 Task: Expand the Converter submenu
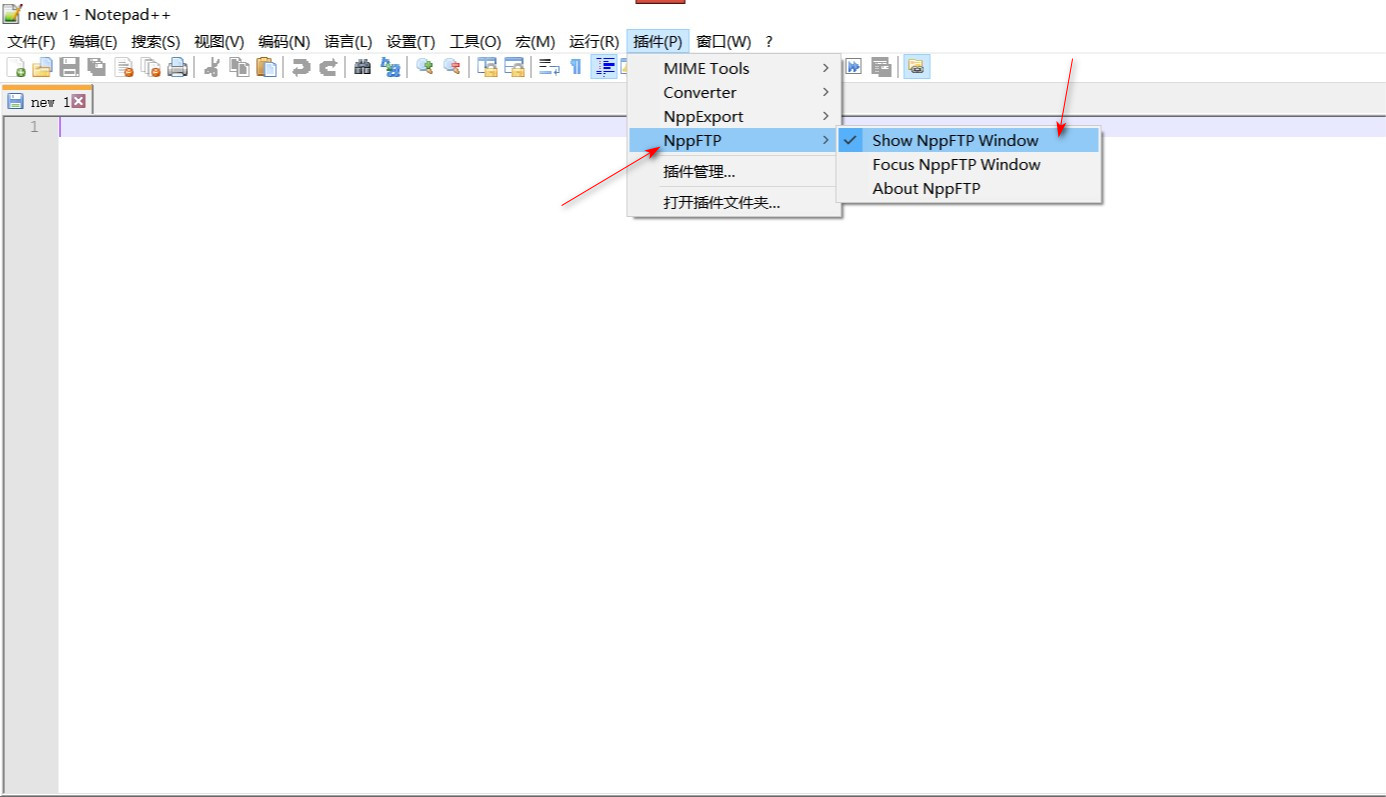pyautogui.click(x=735, y=93)
